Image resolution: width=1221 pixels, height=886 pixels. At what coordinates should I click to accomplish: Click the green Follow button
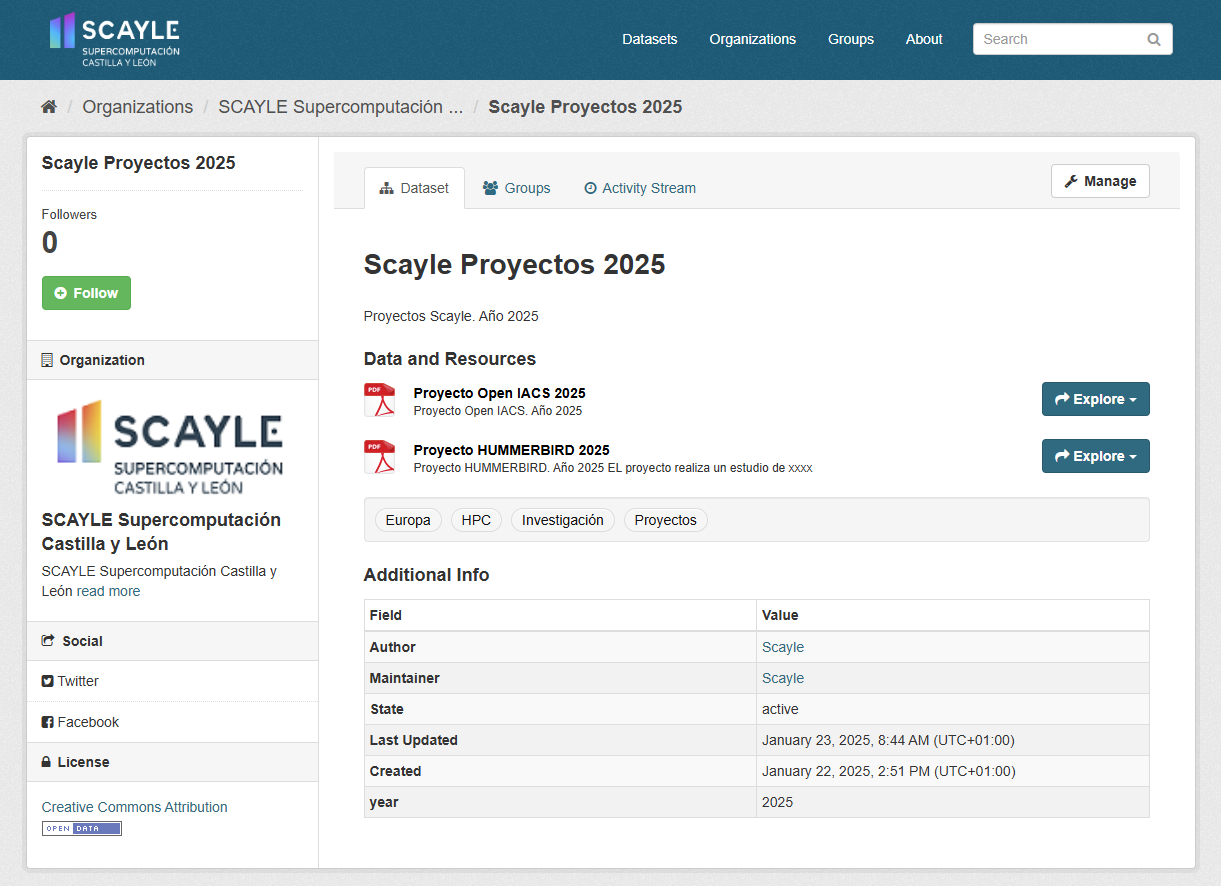[86, 293]
